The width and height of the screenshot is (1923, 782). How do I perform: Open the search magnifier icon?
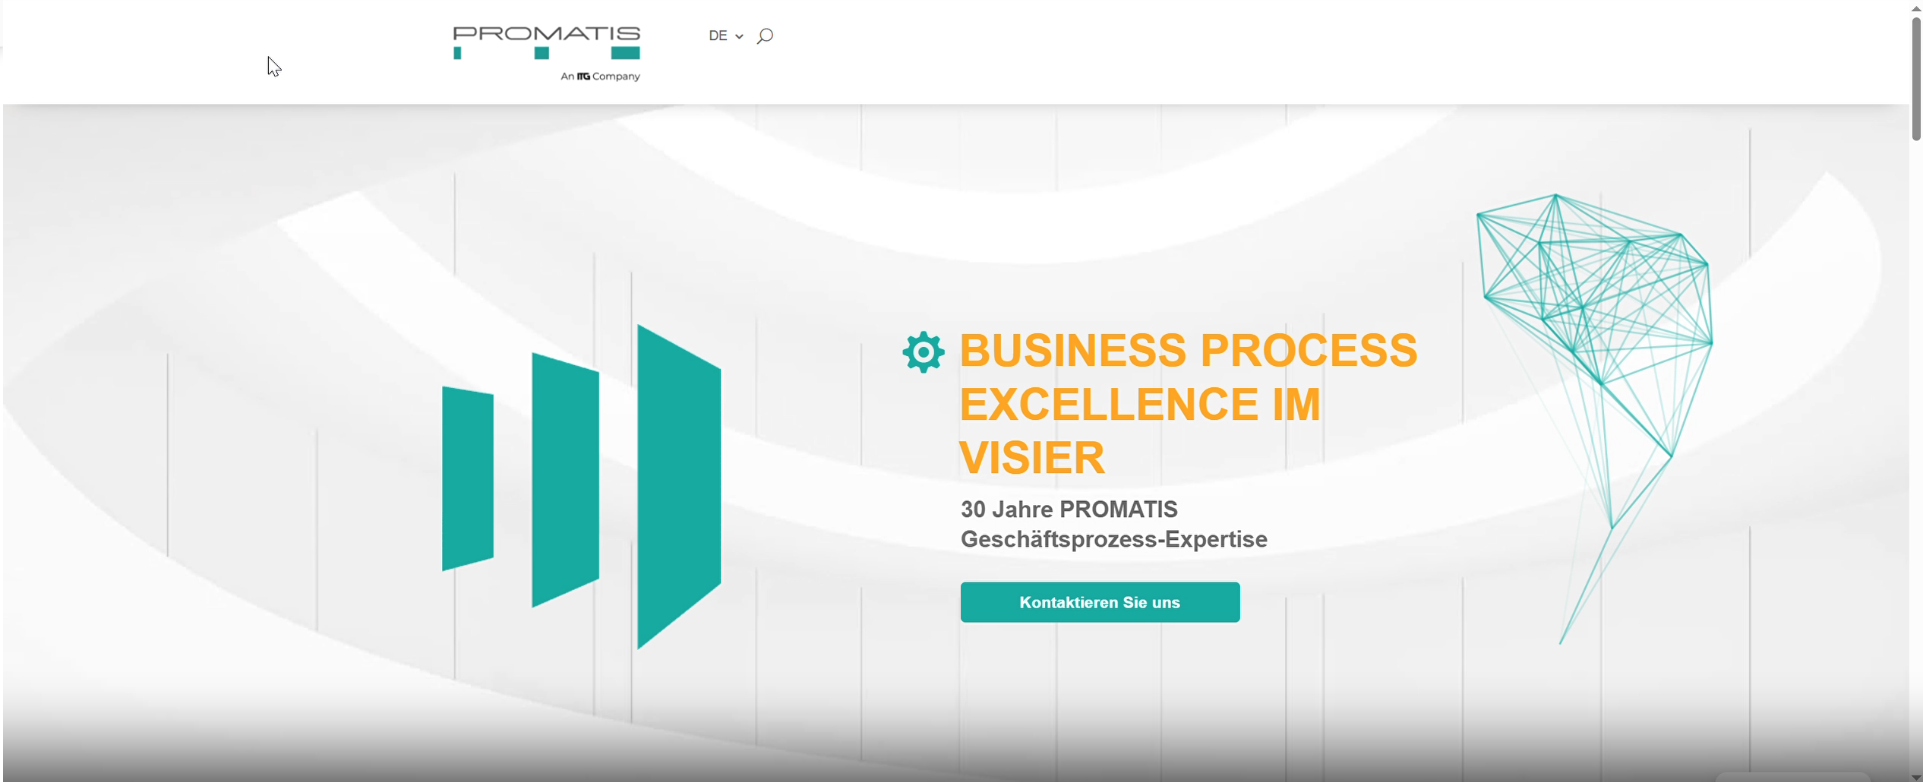tap(765, 36)
